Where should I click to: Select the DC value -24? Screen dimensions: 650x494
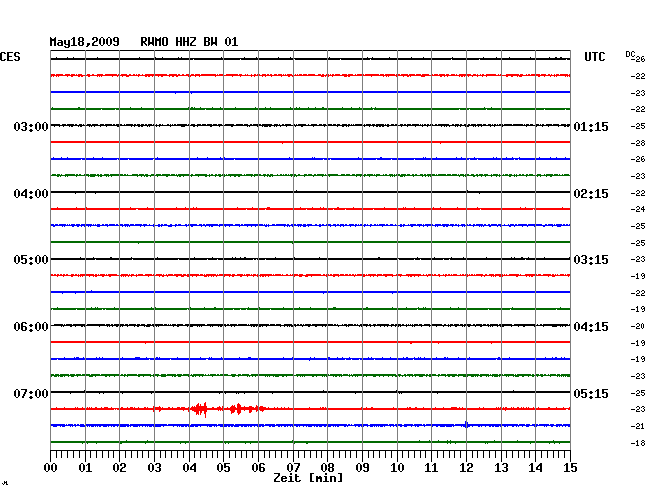(638, 209)
